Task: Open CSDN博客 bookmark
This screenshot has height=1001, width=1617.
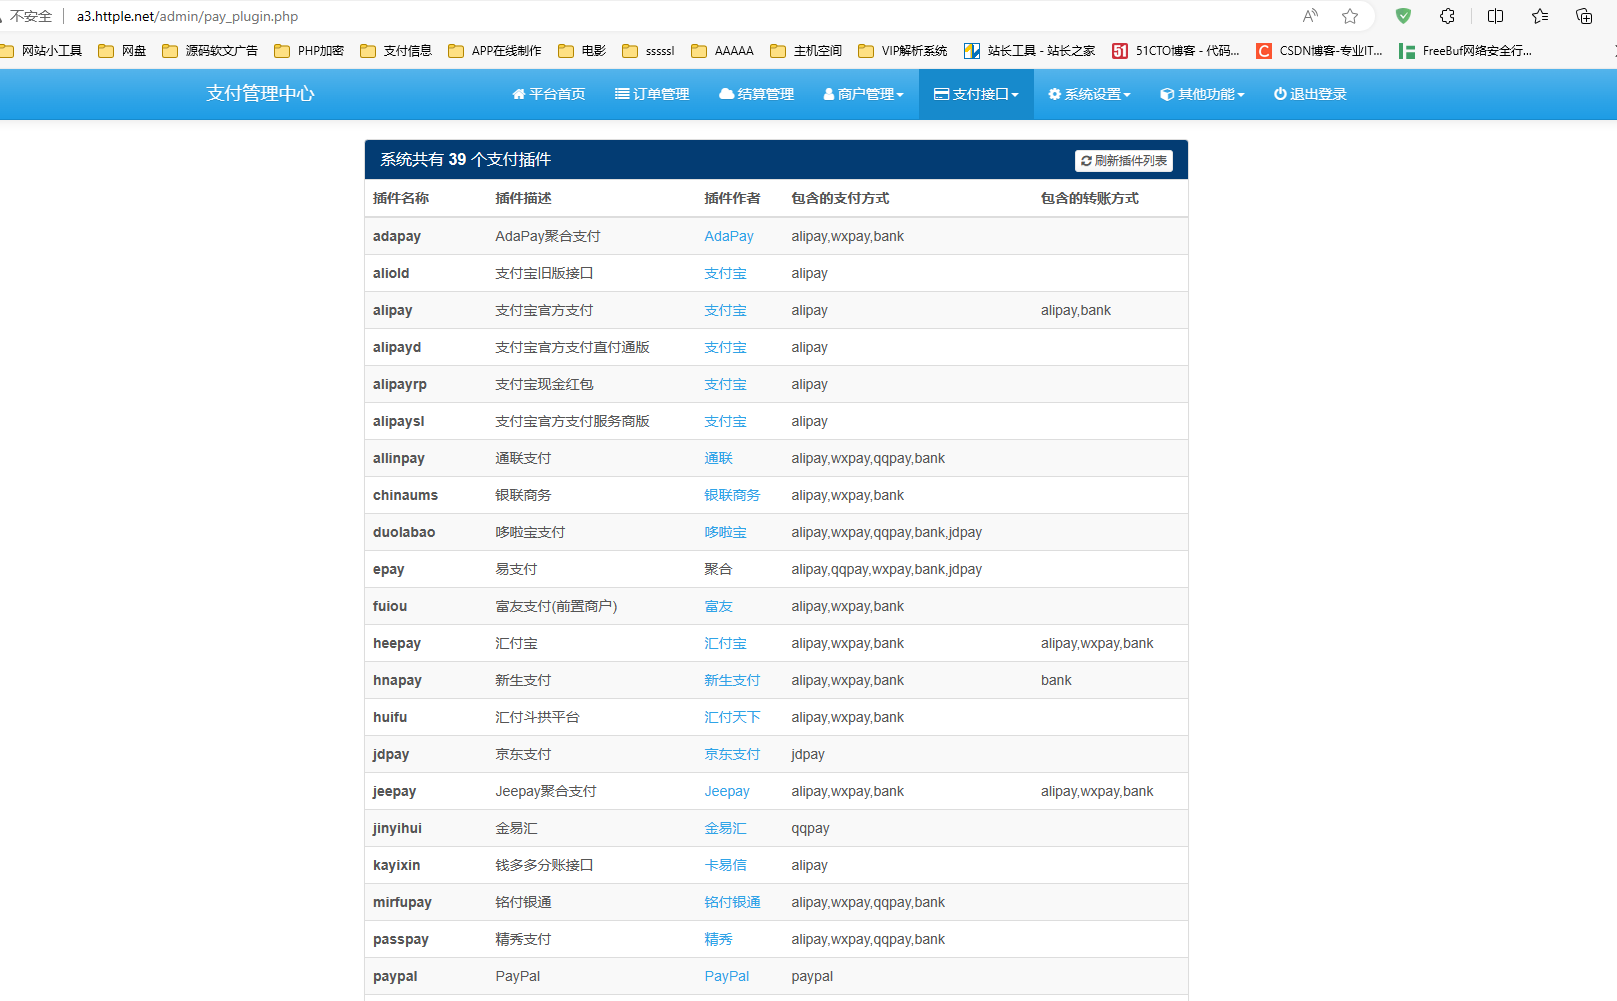Action: (x=1320, y=51)
